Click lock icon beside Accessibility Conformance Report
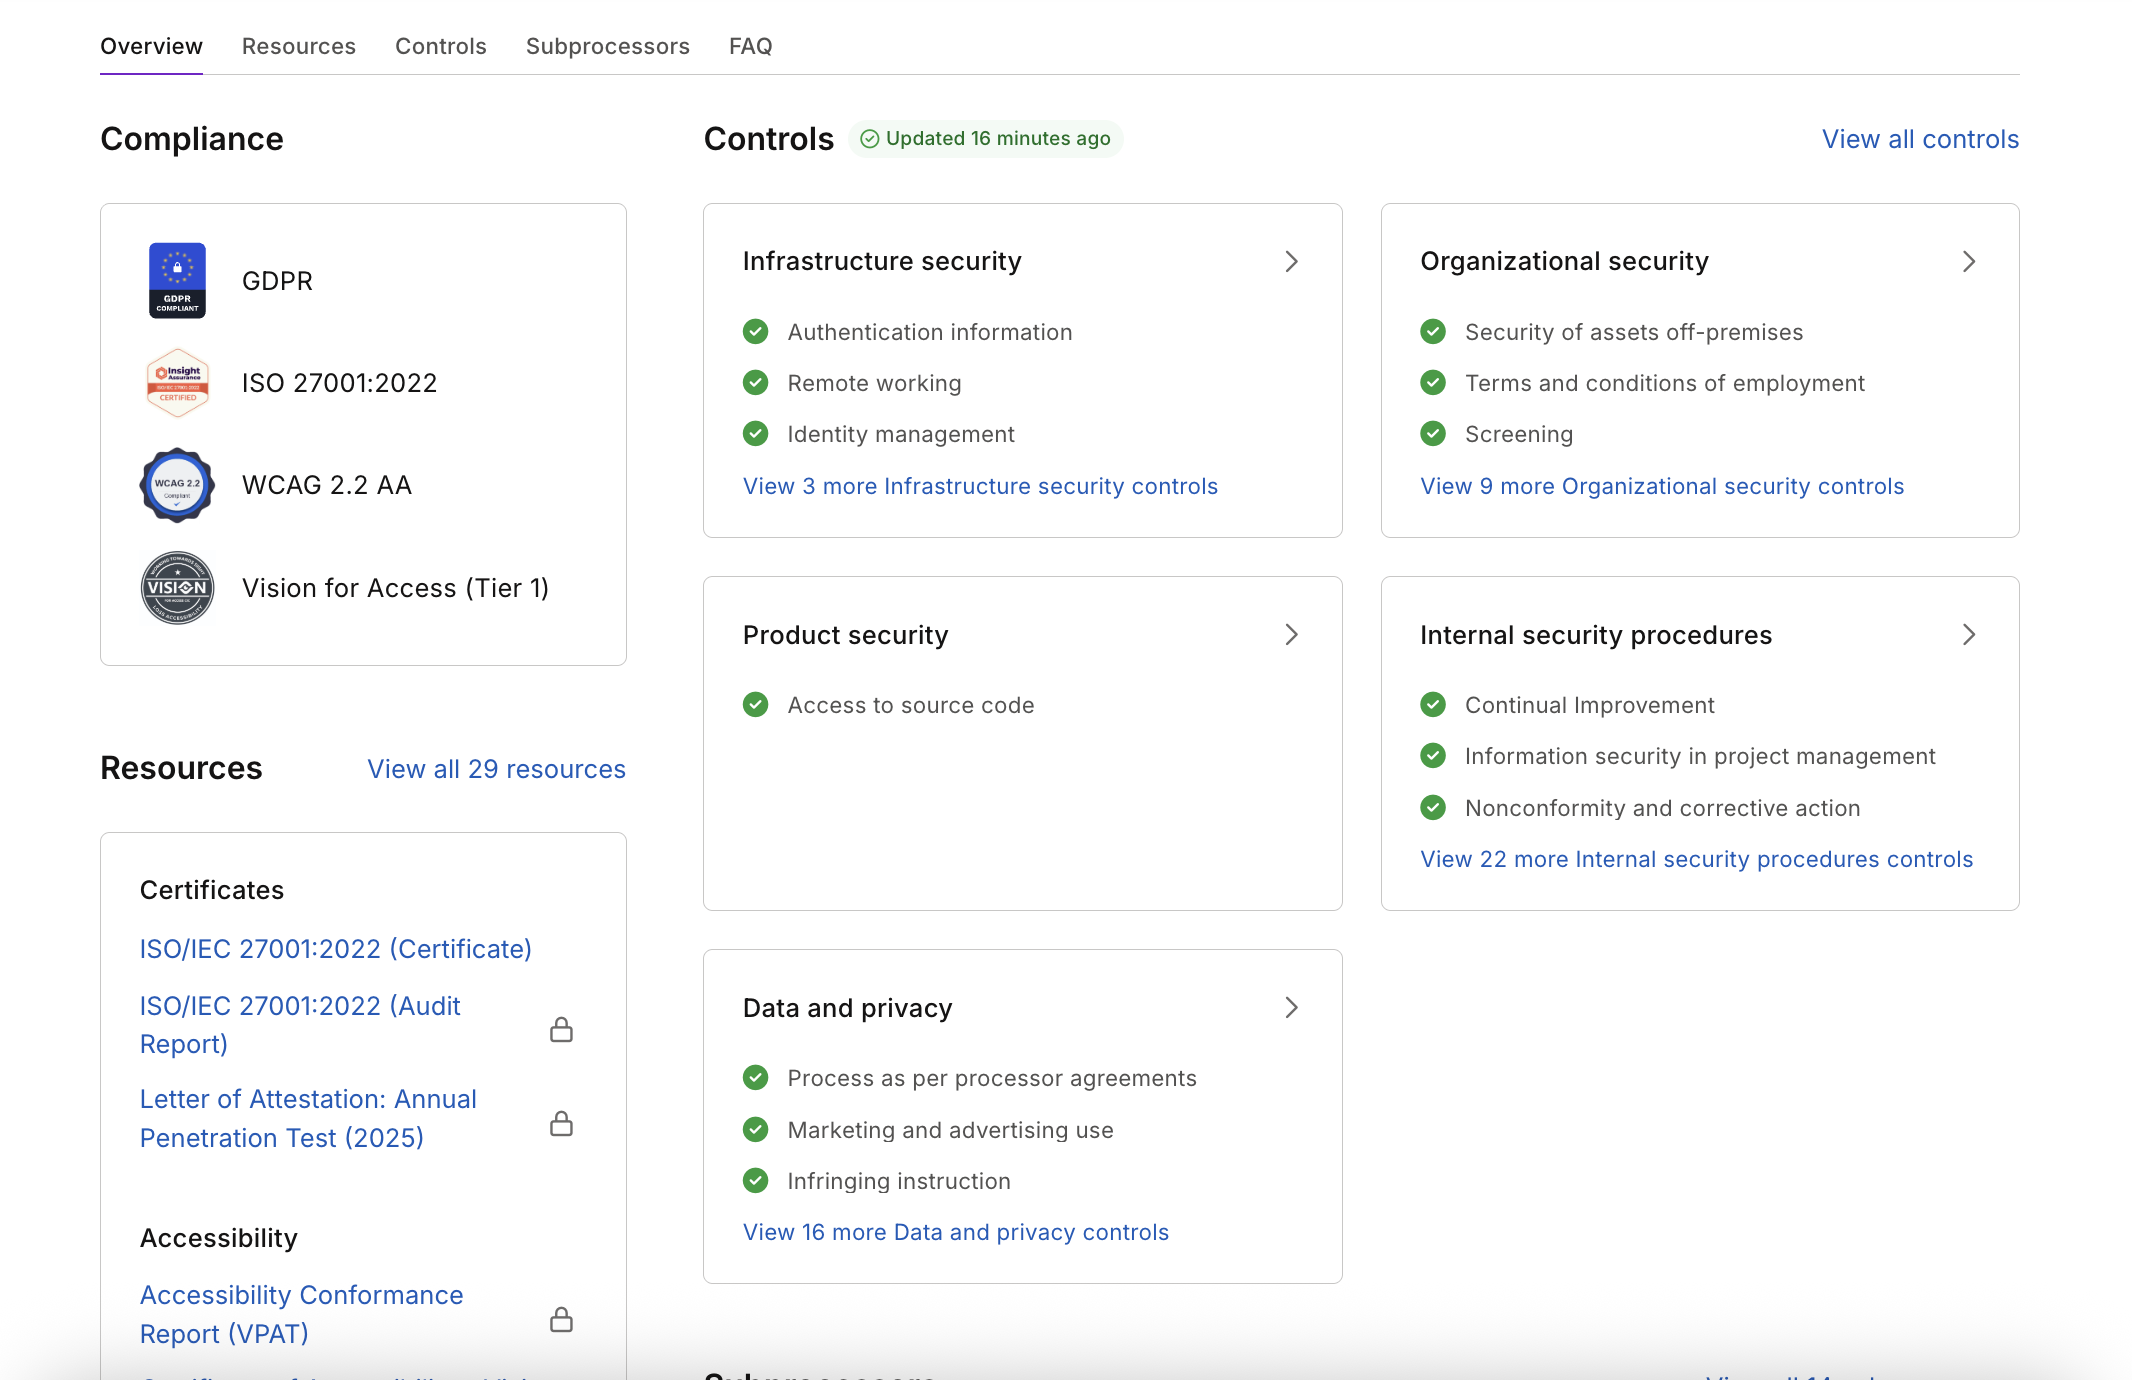 click(562, 1319)
